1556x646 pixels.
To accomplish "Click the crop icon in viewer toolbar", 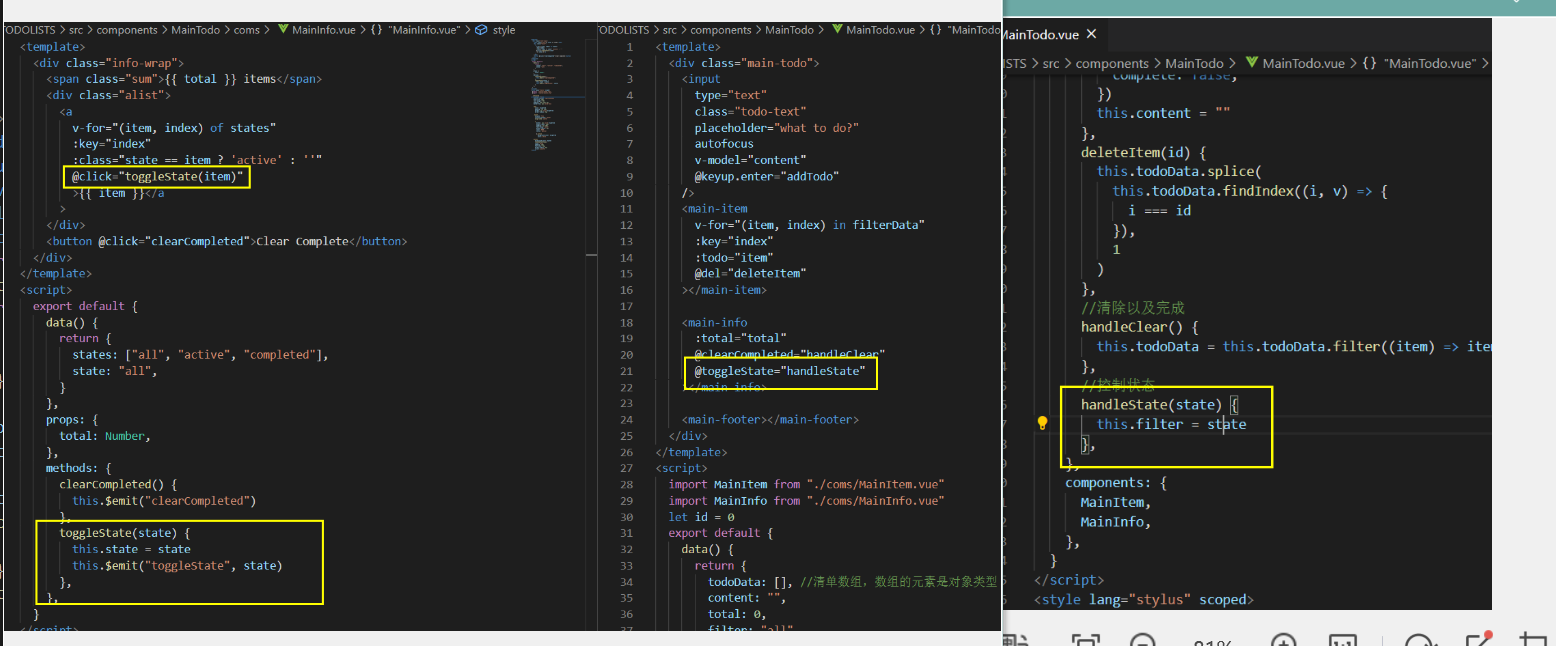I will pyautogui.click(x=1532, y=641).
